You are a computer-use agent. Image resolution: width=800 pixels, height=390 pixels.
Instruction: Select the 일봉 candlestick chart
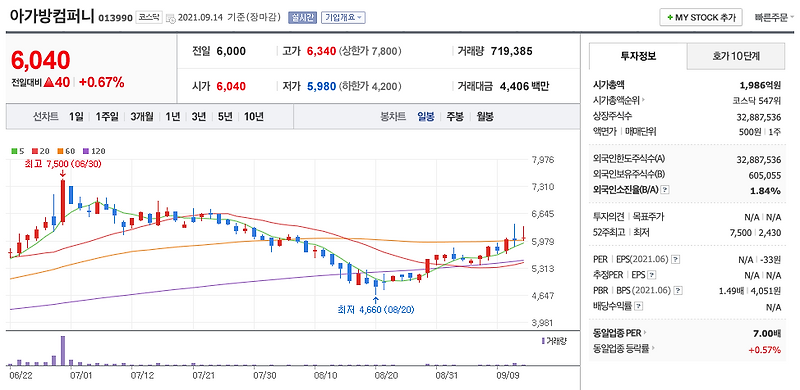426,117
